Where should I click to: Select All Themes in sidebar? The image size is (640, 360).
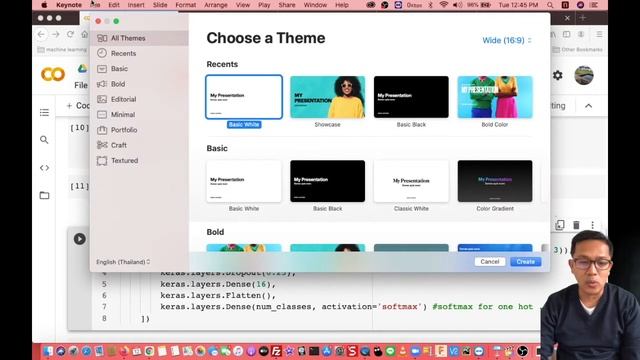click(x=139, y=38)
